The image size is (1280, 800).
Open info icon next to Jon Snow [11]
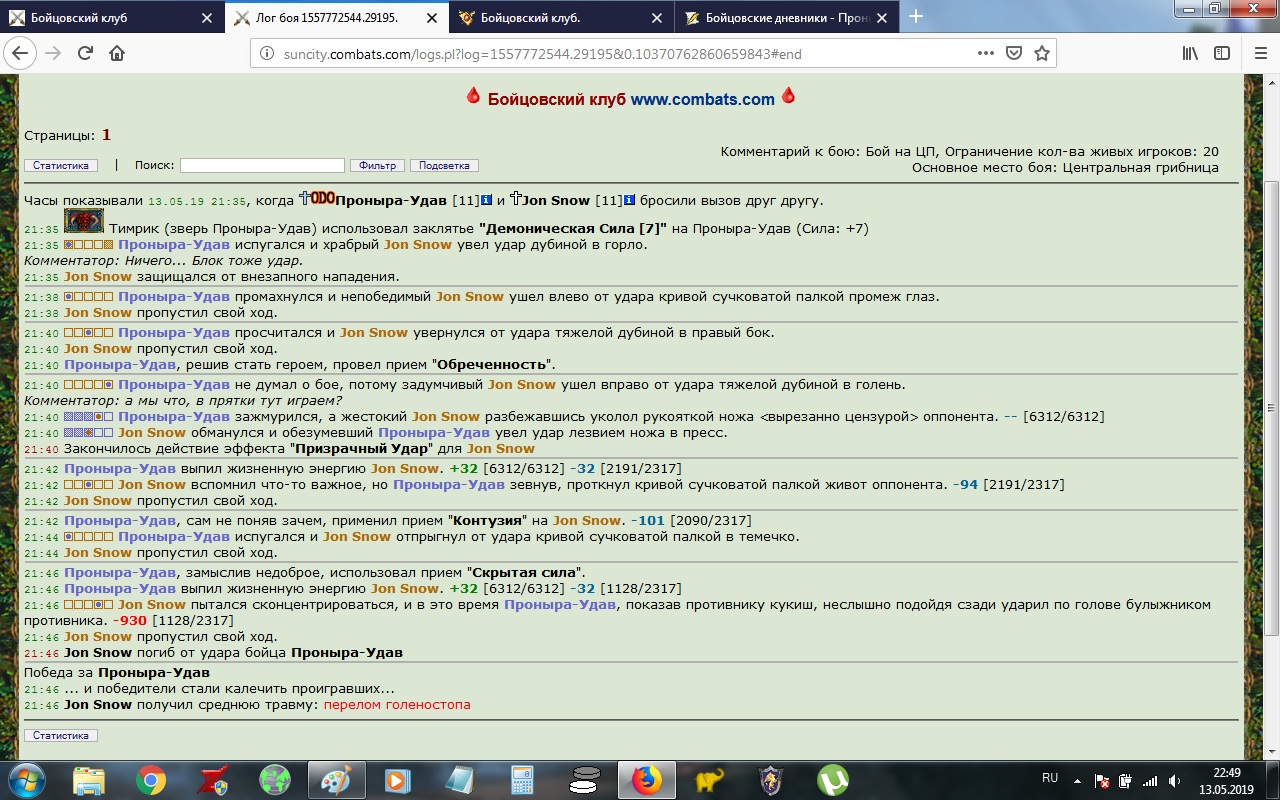click(629, 200)
